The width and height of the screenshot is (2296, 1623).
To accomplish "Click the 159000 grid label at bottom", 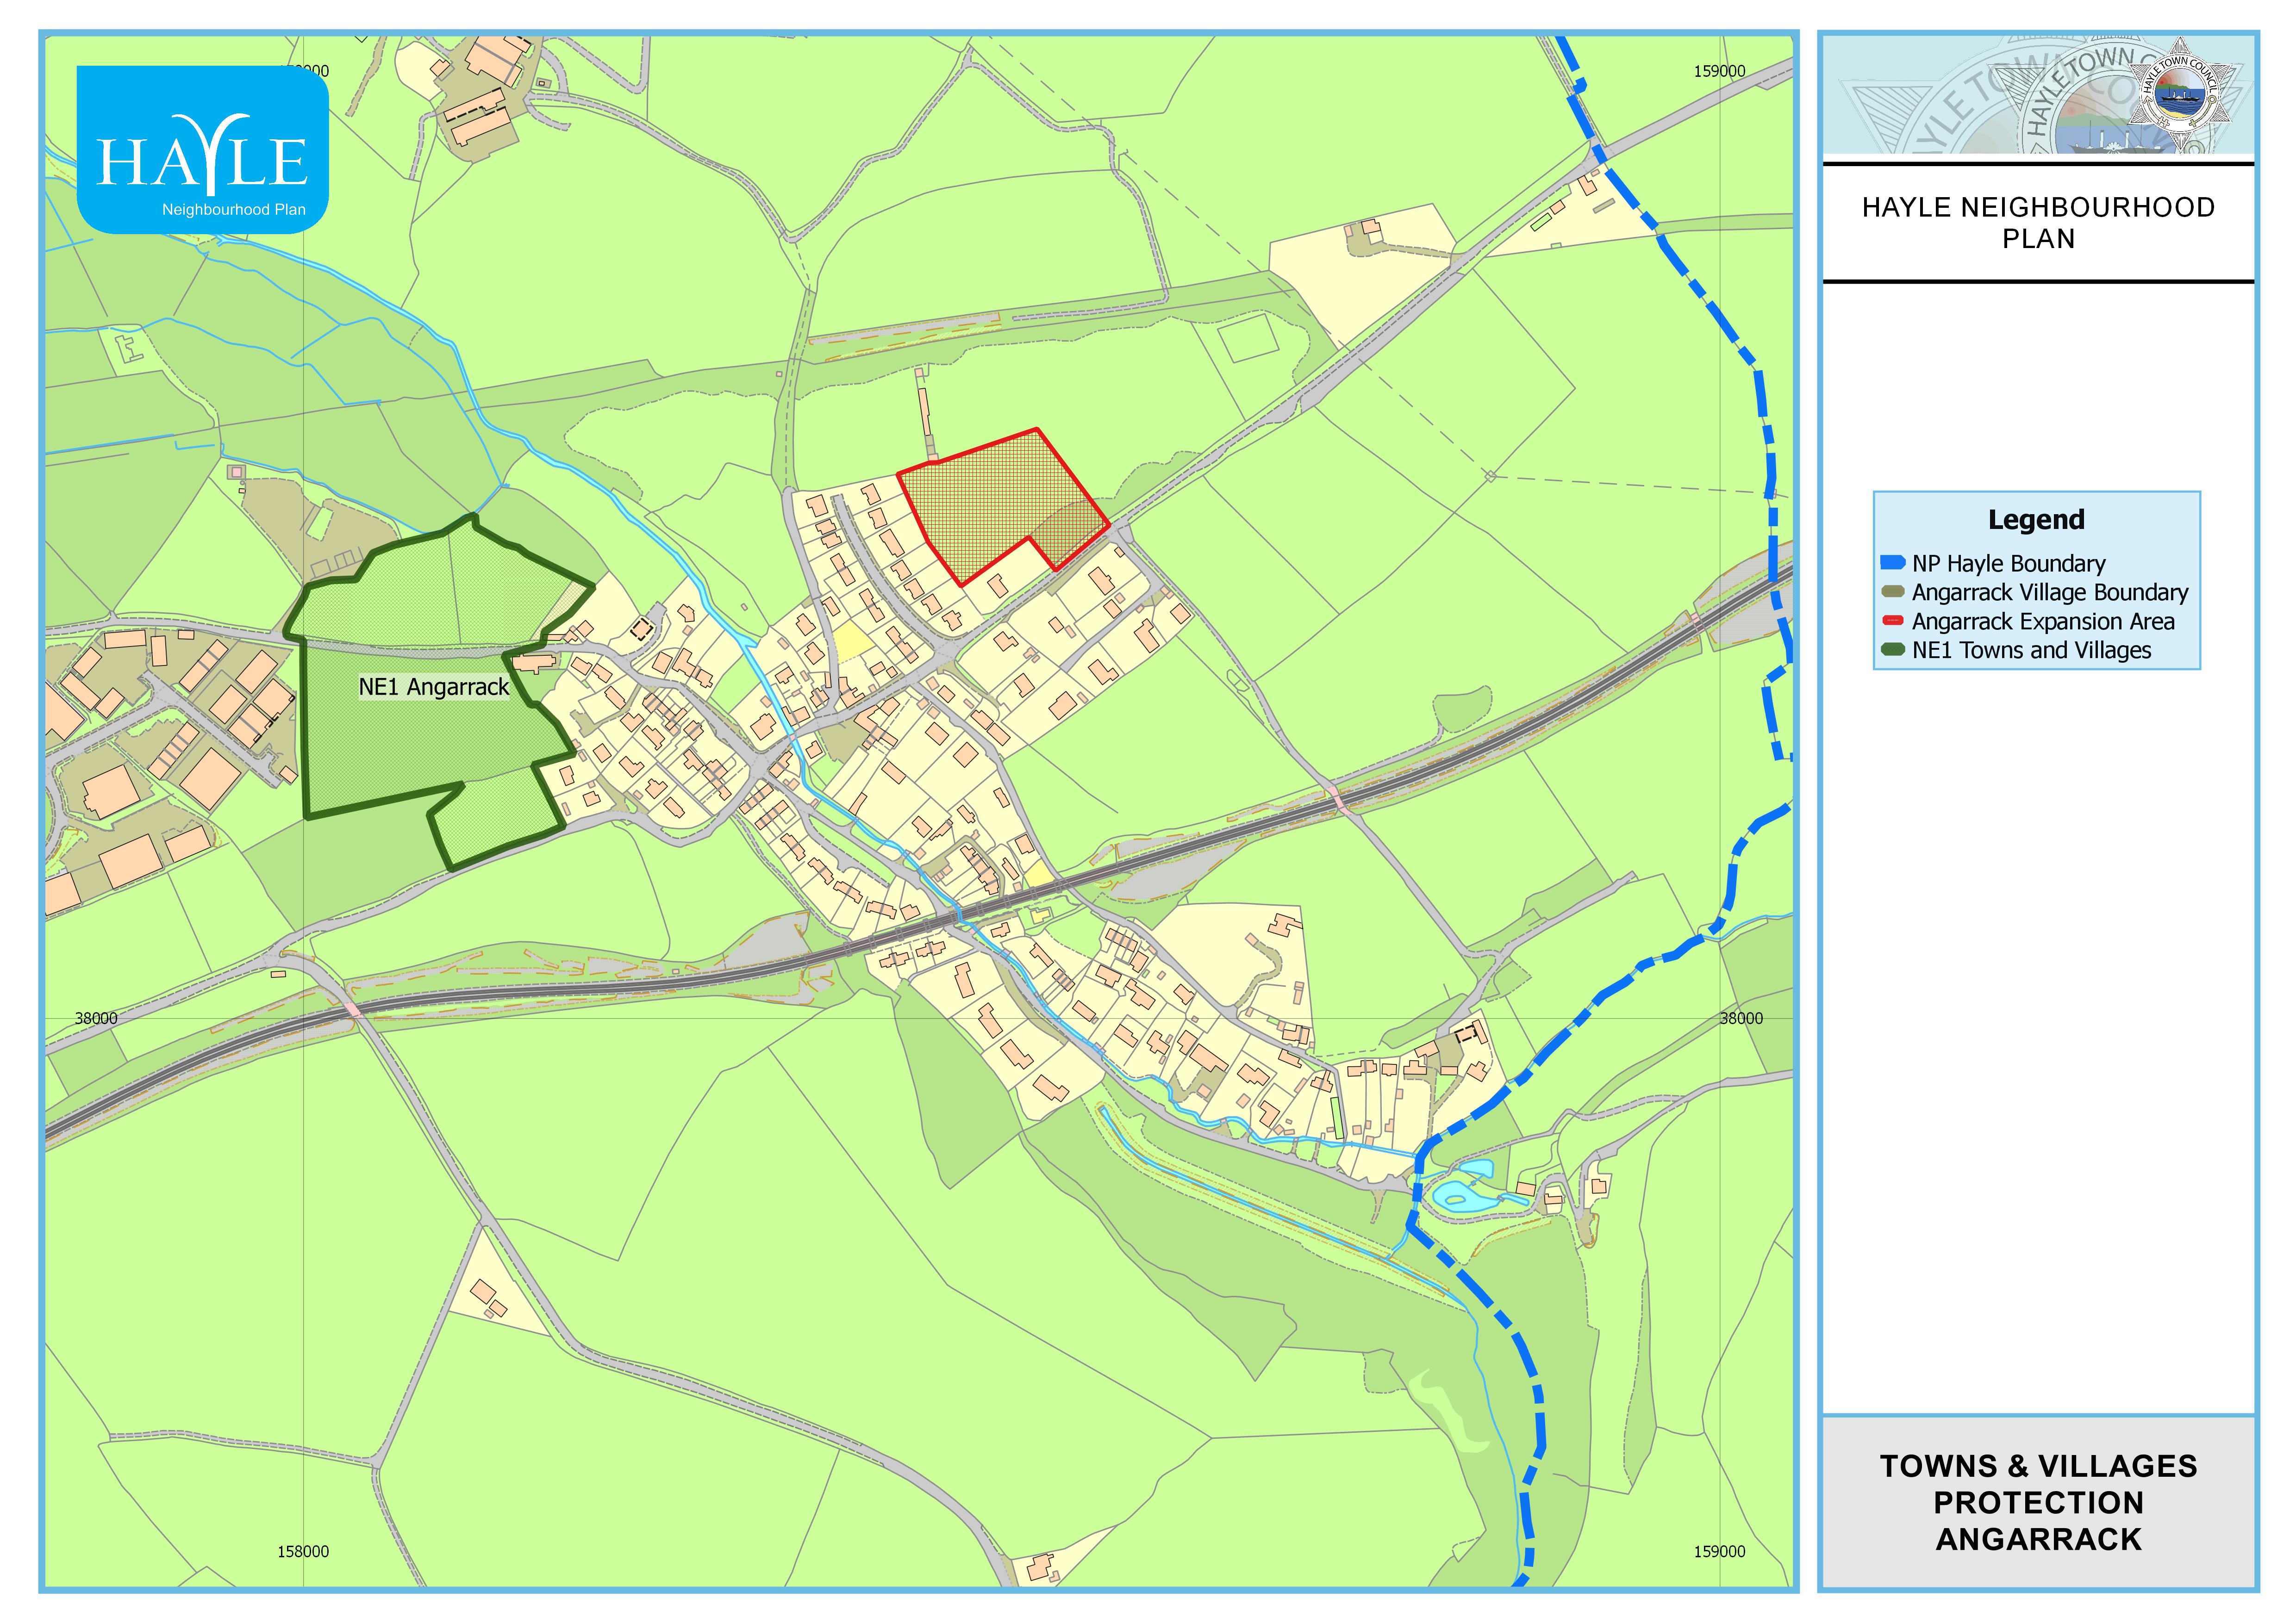I will 1719,1551.
